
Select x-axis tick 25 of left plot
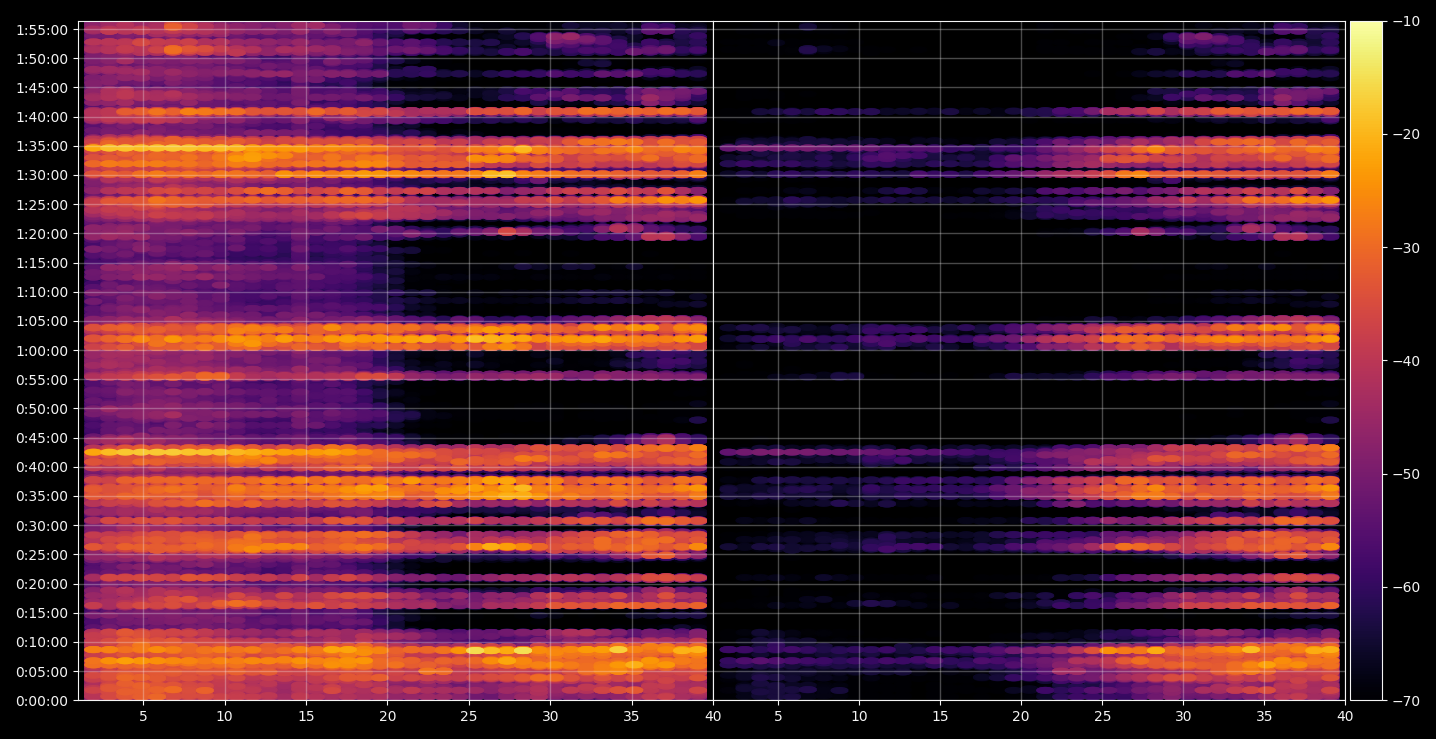(x=469, y=716)
